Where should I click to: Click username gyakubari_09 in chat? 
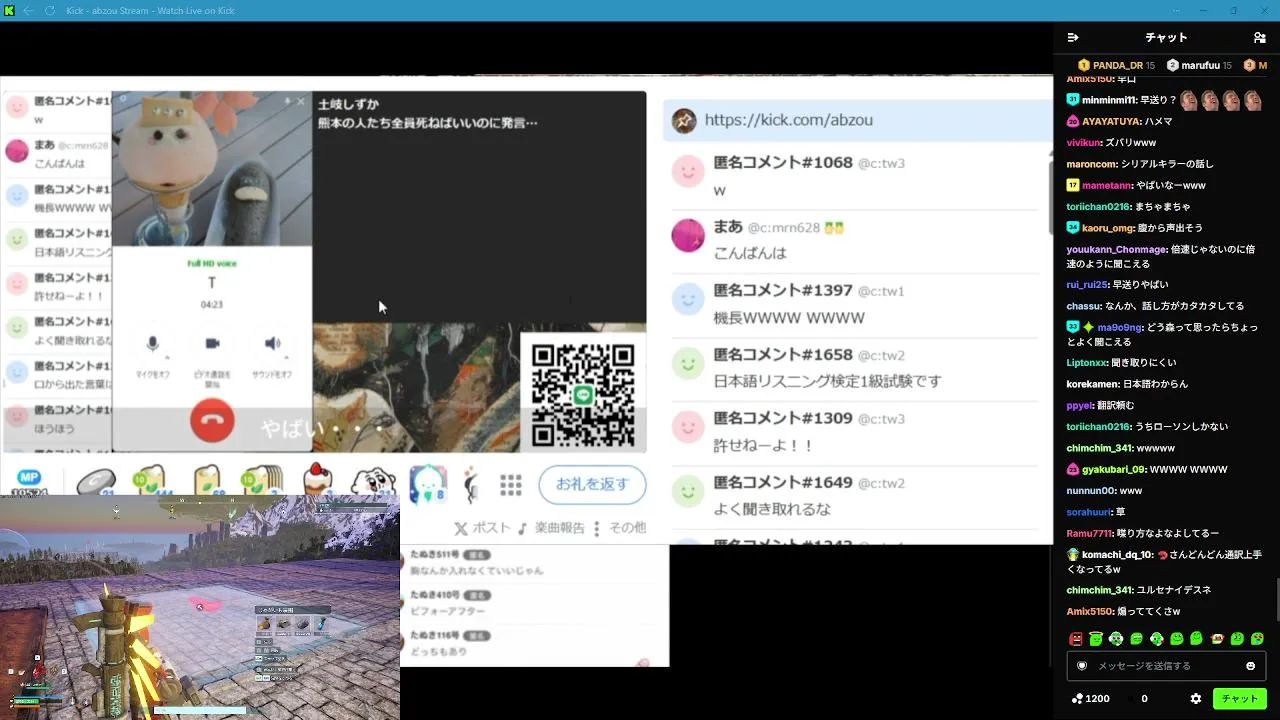click(x=1113, y=470)
